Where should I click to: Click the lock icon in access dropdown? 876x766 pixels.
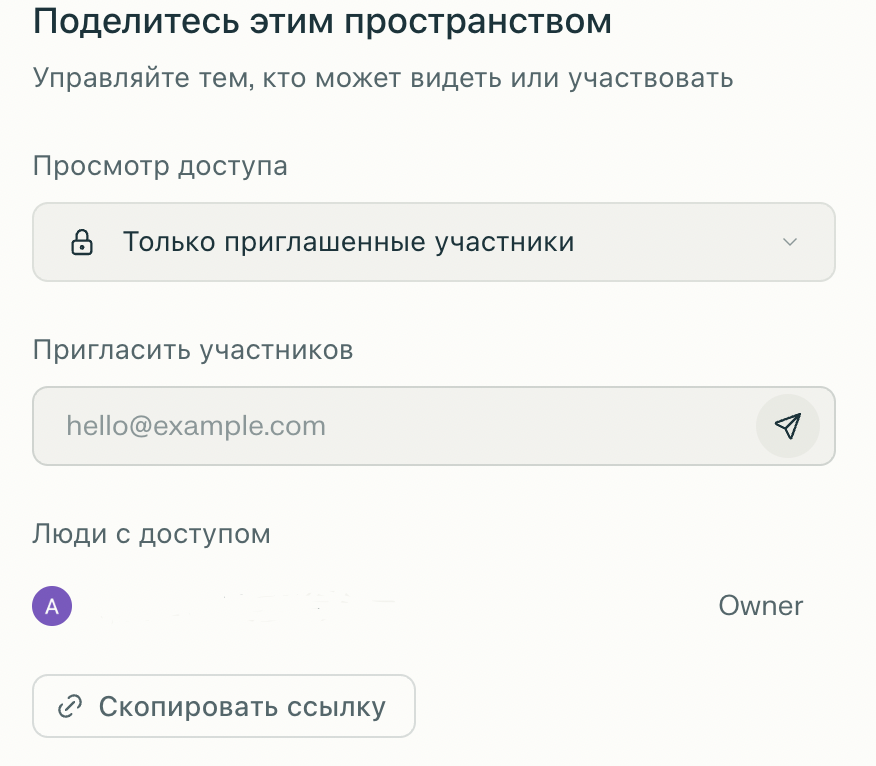click(x=83, y=242)
